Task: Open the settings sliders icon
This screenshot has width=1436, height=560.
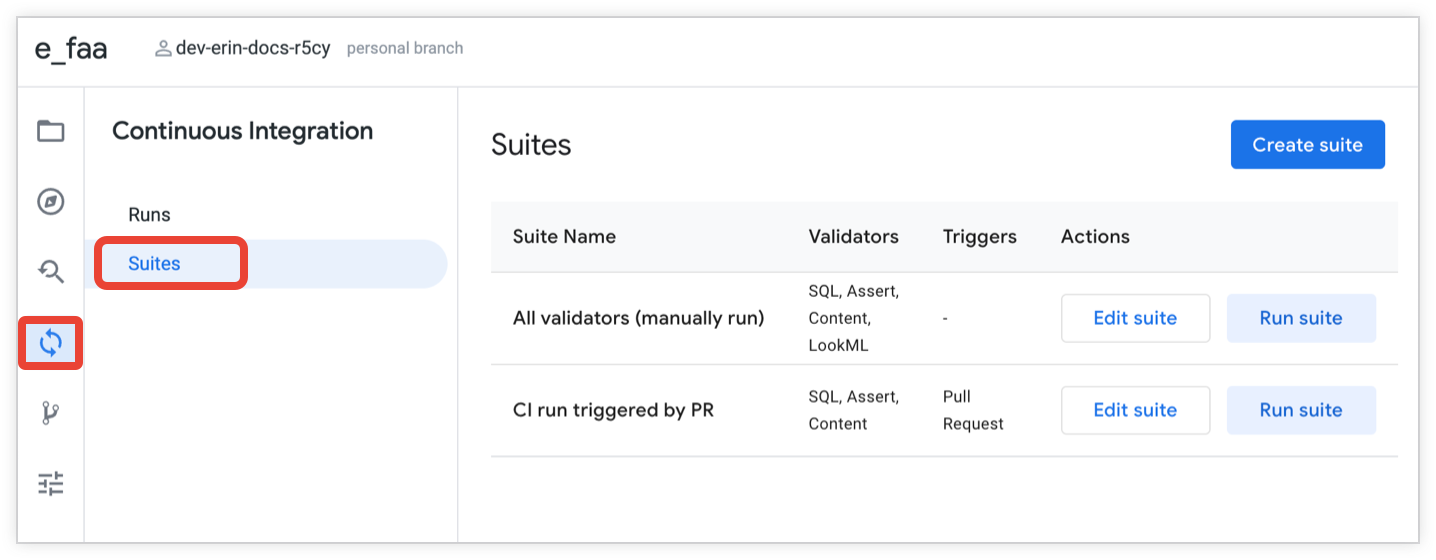Action: [51, 484]
